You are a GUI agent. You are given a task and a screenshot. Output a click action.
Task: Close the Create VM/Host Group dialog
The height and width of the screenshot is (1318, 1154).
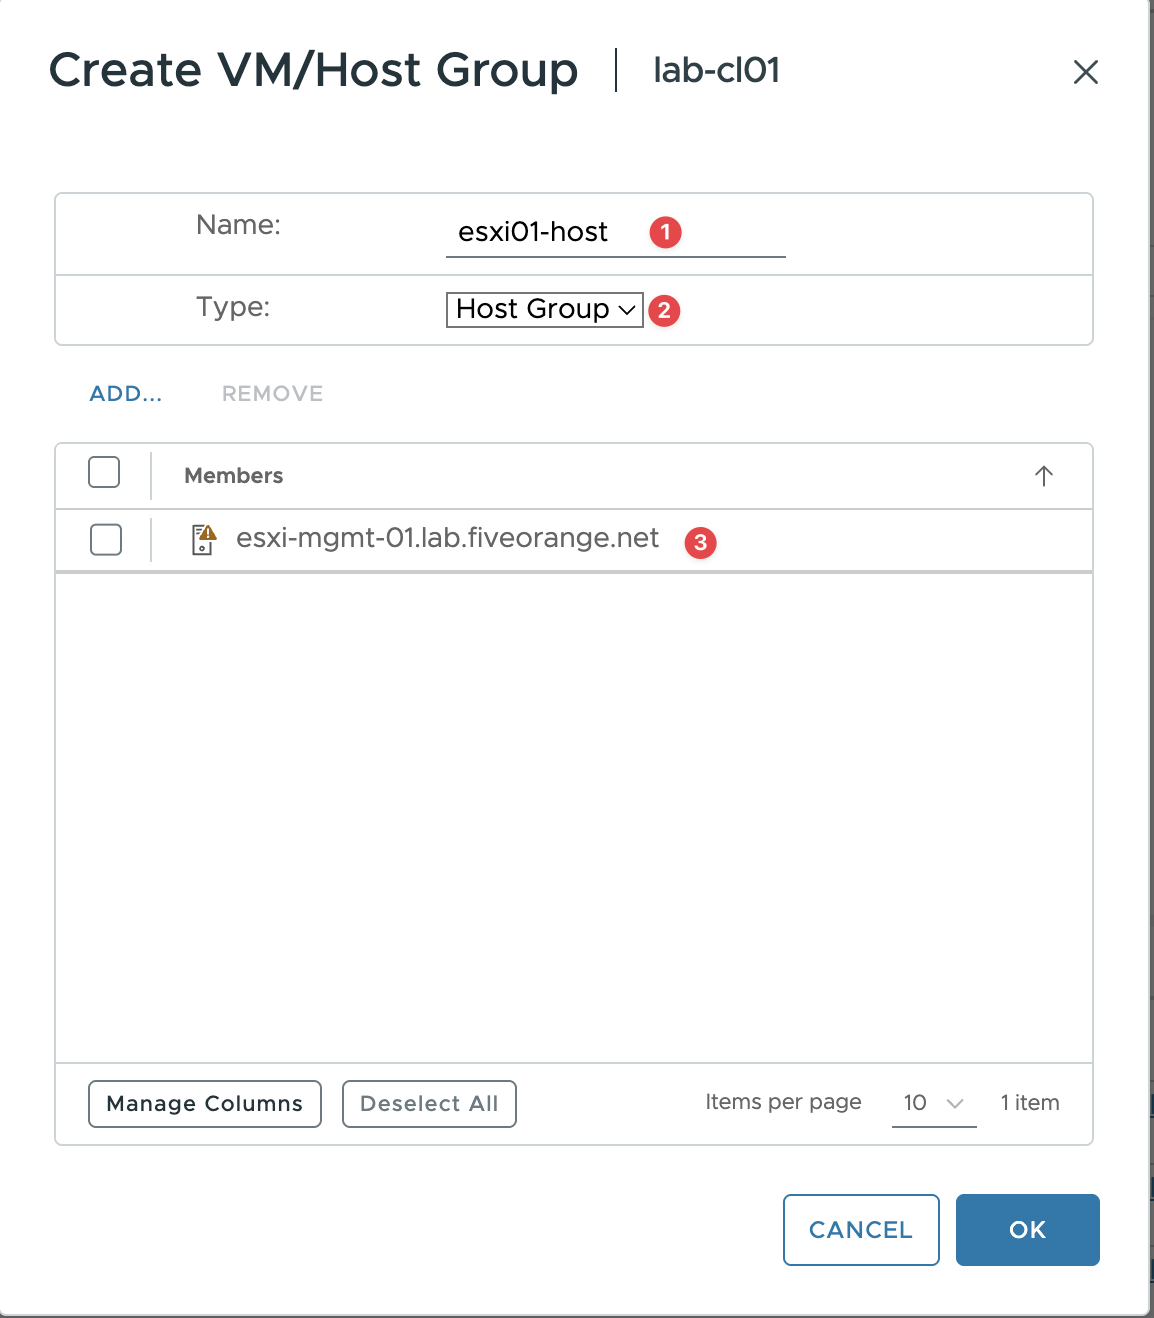point(1085,72)
